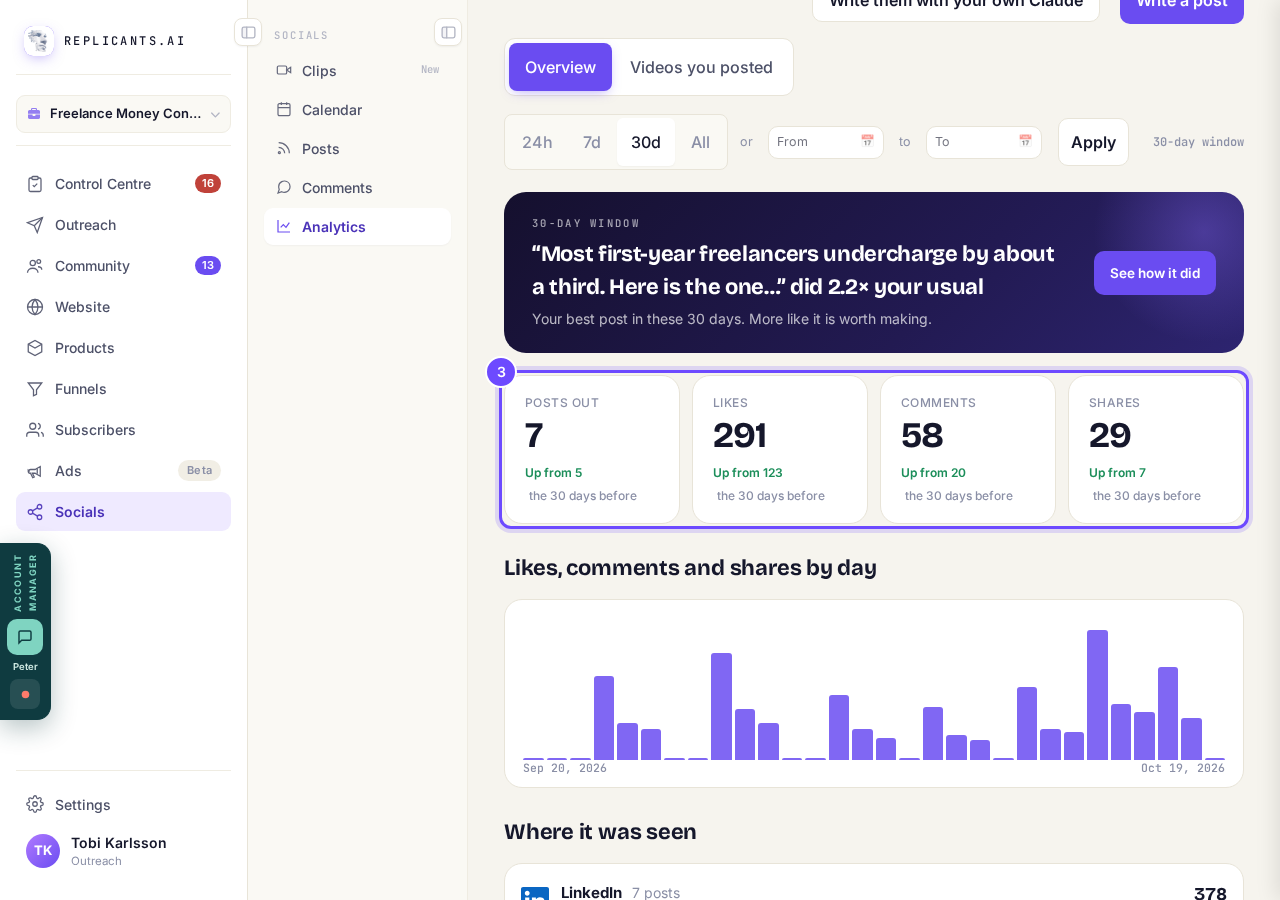Click See how it did button

(1155, 273)
